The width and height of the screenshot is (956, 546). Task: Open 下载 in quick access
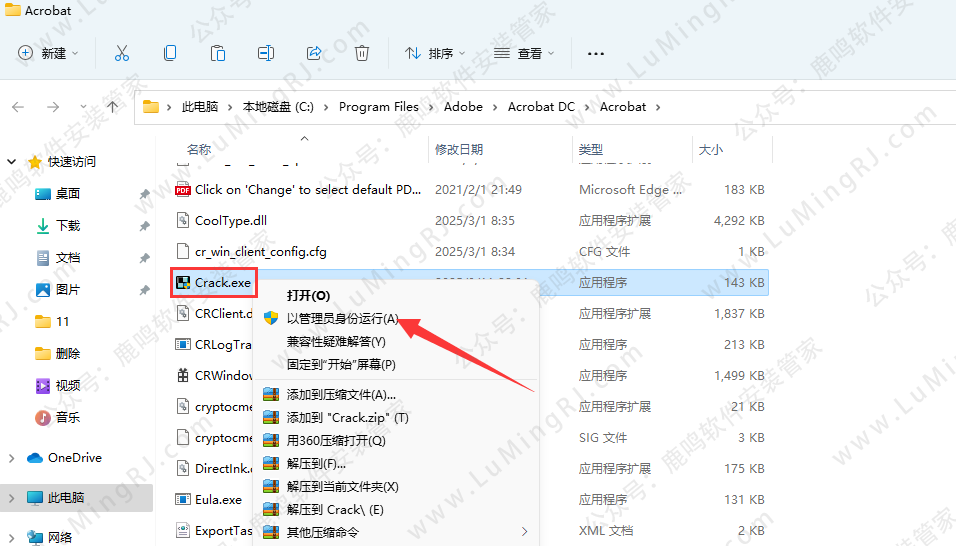coord(68,226)
